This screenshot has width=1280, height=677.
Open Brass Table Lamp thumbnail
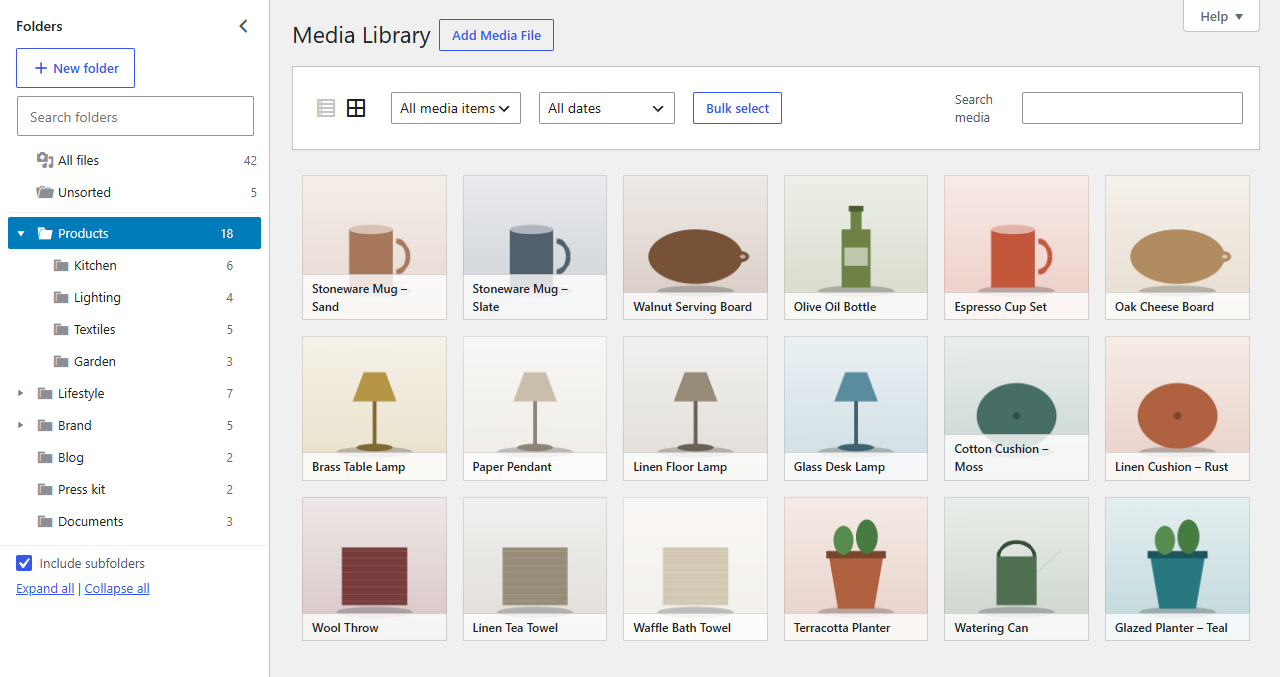coord(374,408)
